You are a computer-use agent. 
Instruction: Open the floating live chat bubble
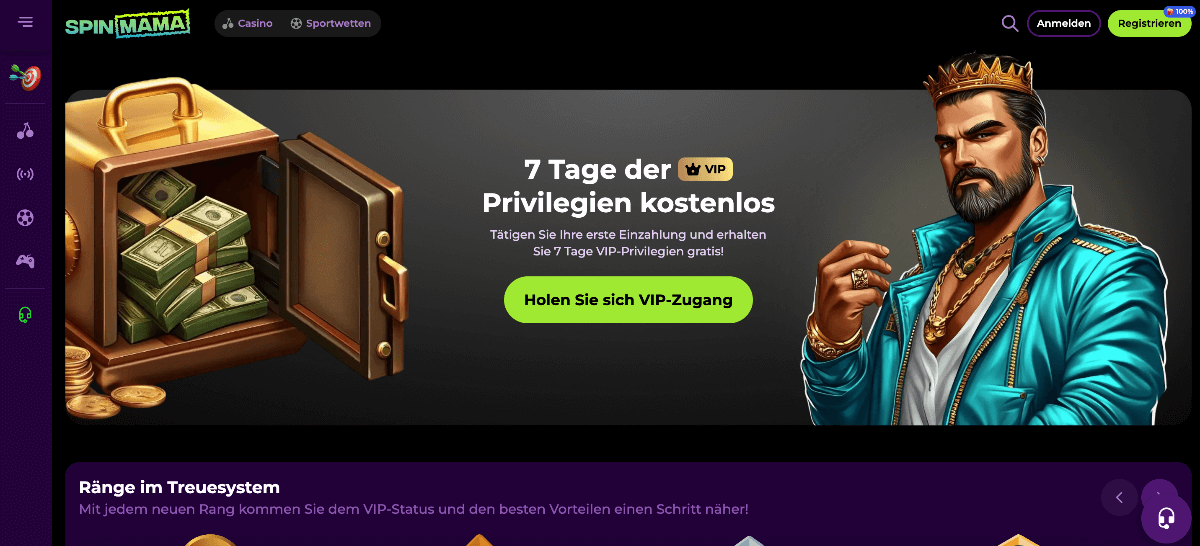(x=1166, y=518)
